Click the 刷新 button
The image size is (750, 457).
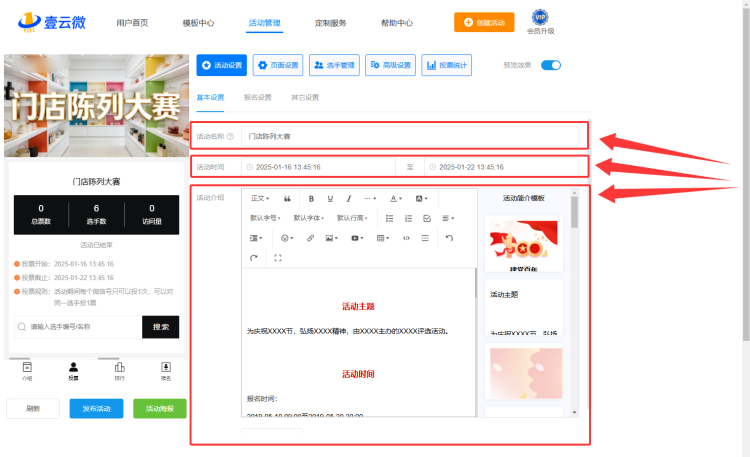[33, 409]
